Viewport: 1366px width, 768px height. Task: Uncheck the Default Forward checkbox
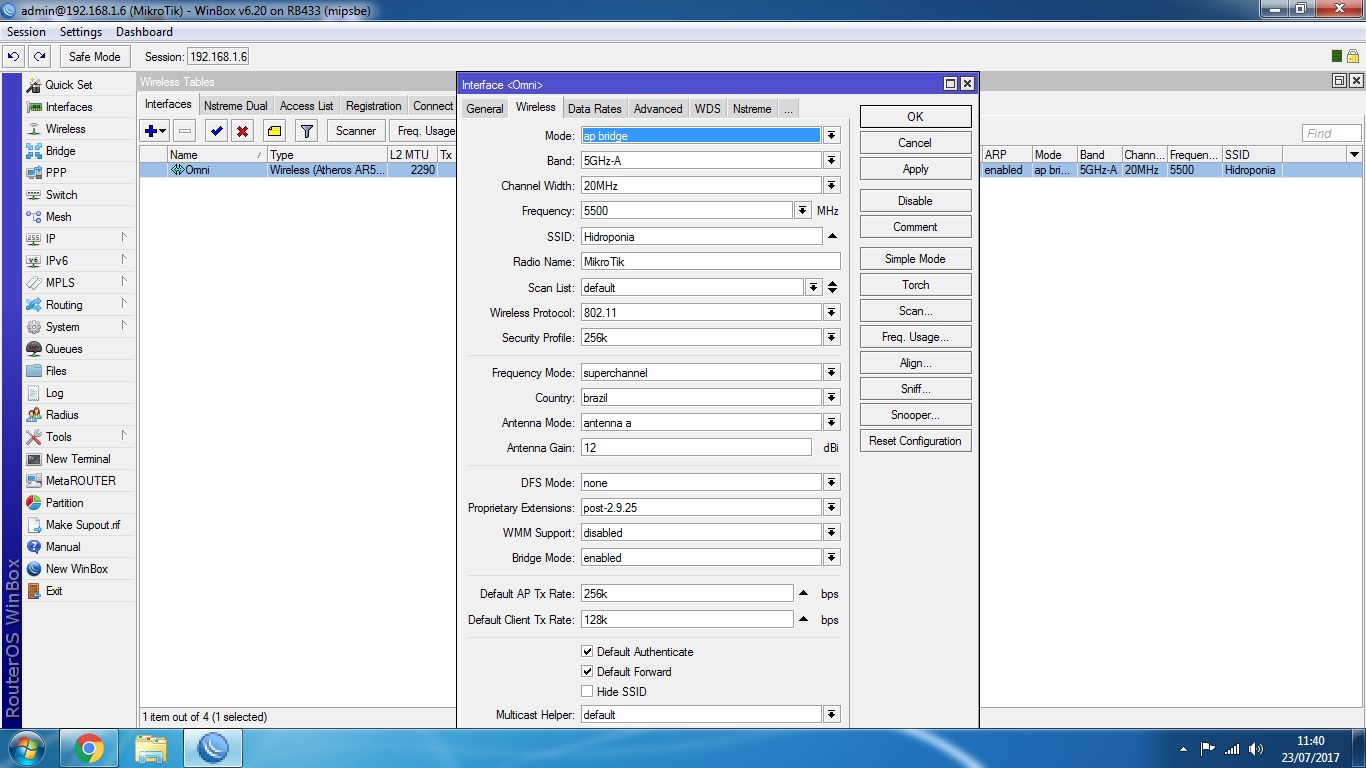coord(587,672)
